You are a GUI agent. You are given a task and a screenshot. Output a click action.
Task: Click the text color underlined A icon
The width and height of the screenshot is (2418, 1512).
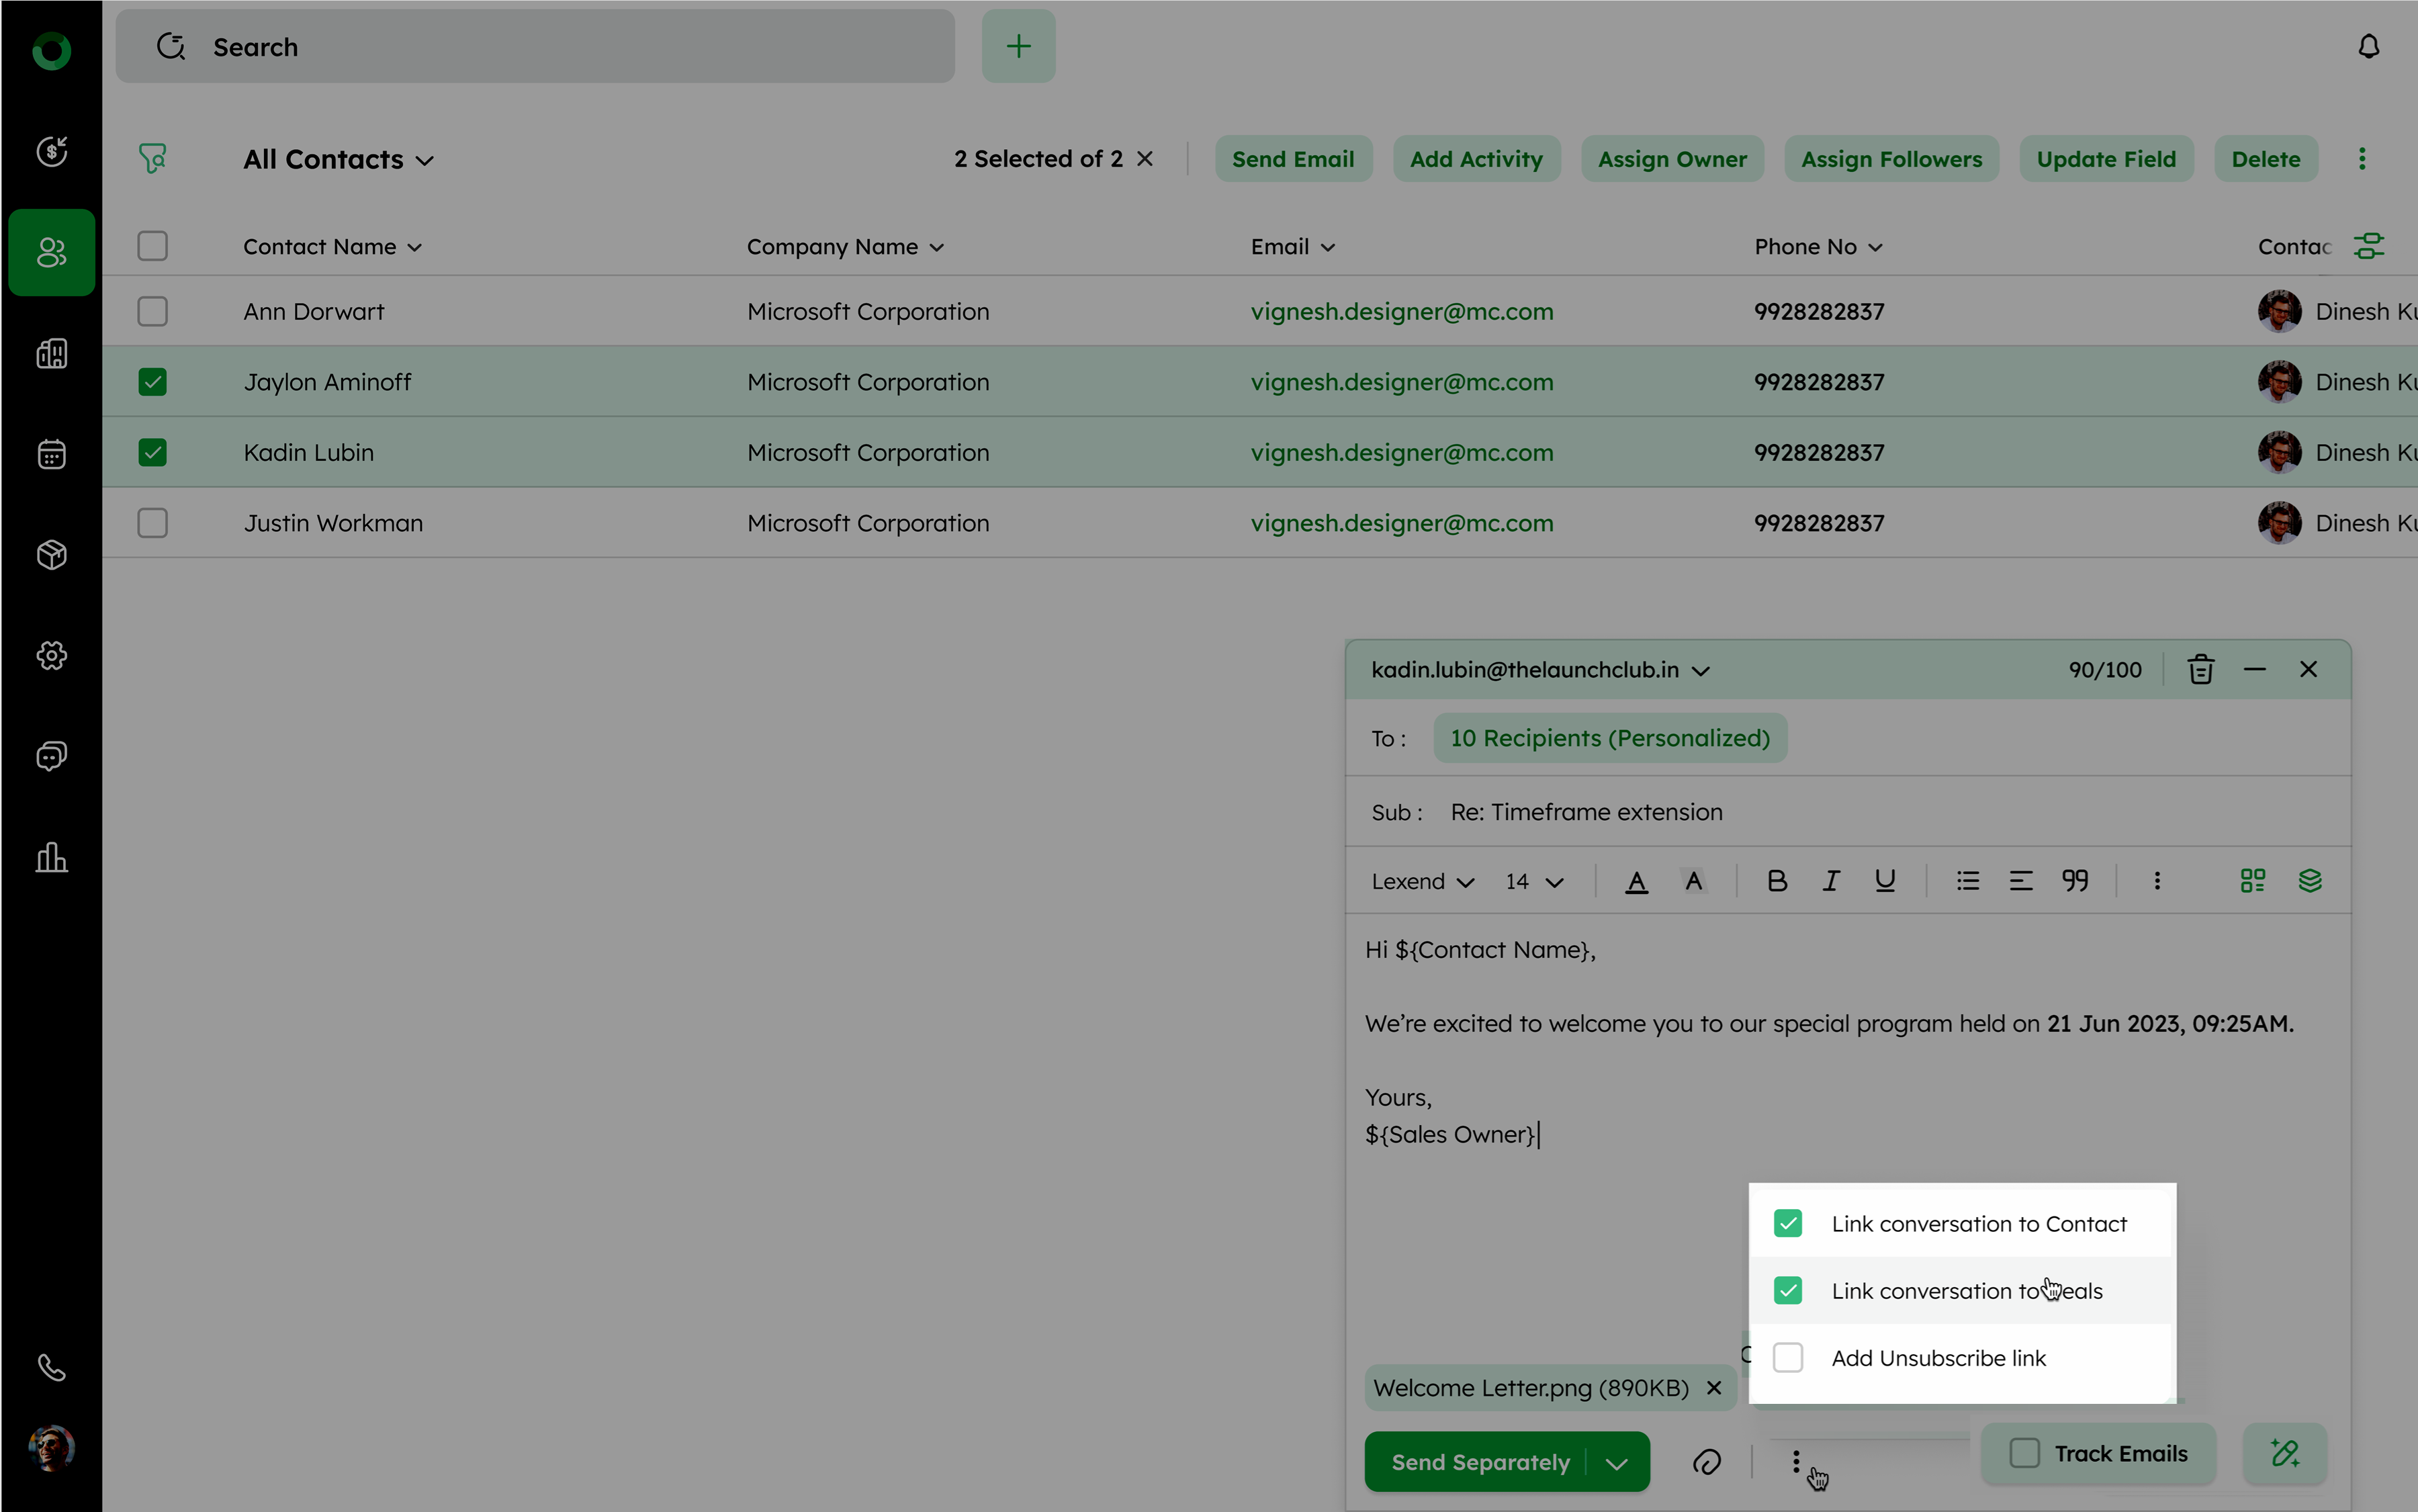pyautogui.click(x=1636, y=881)
